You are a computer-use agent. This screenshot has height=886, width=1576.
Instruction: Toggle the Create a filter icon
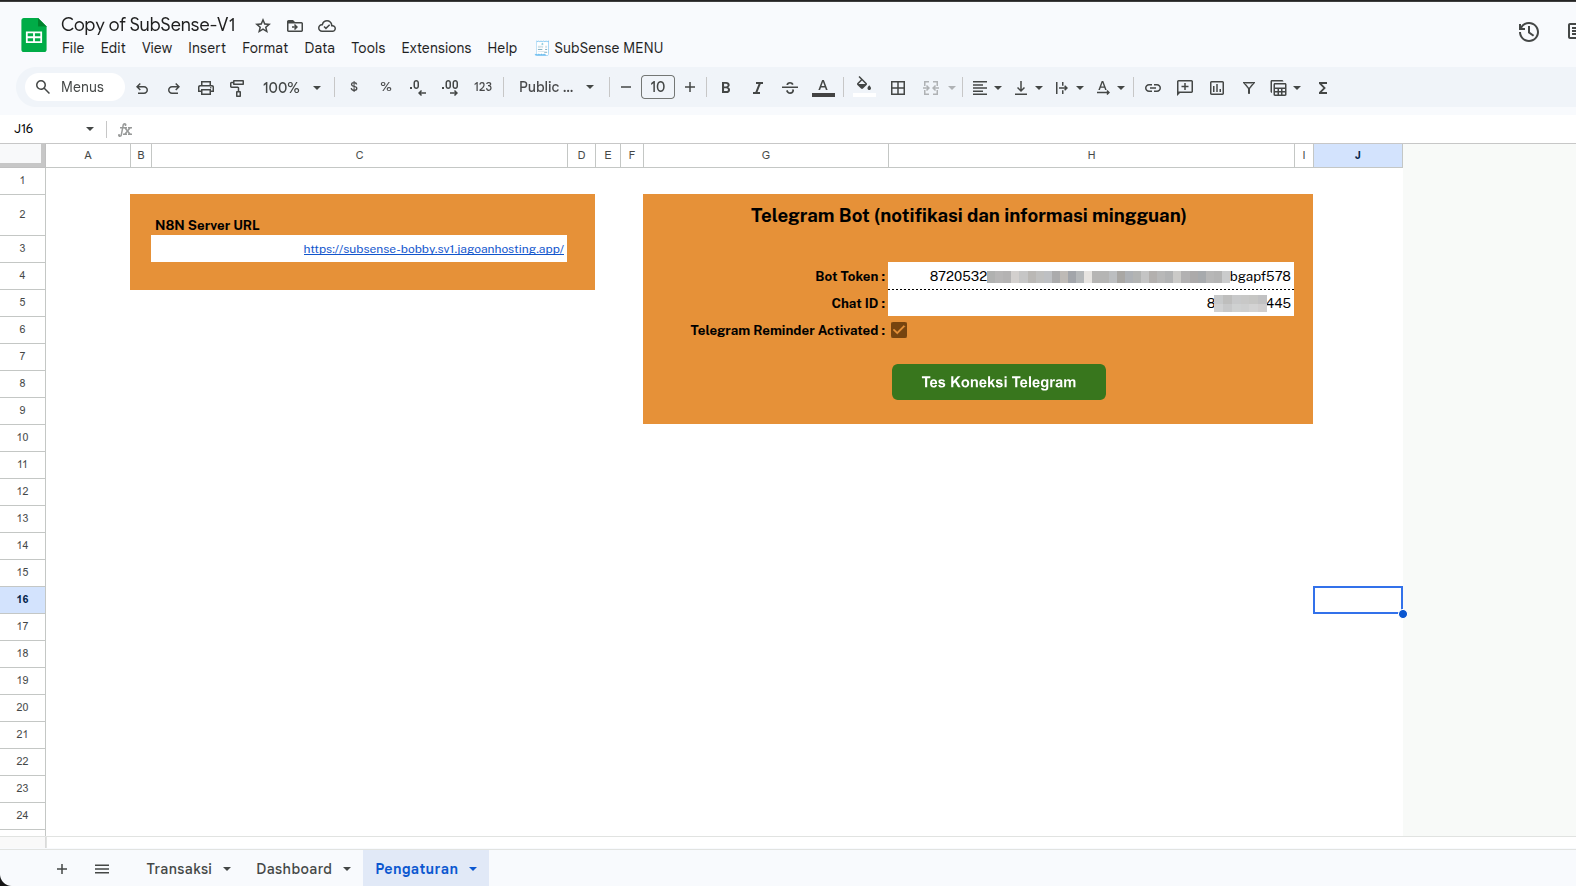coord(1248,88)
